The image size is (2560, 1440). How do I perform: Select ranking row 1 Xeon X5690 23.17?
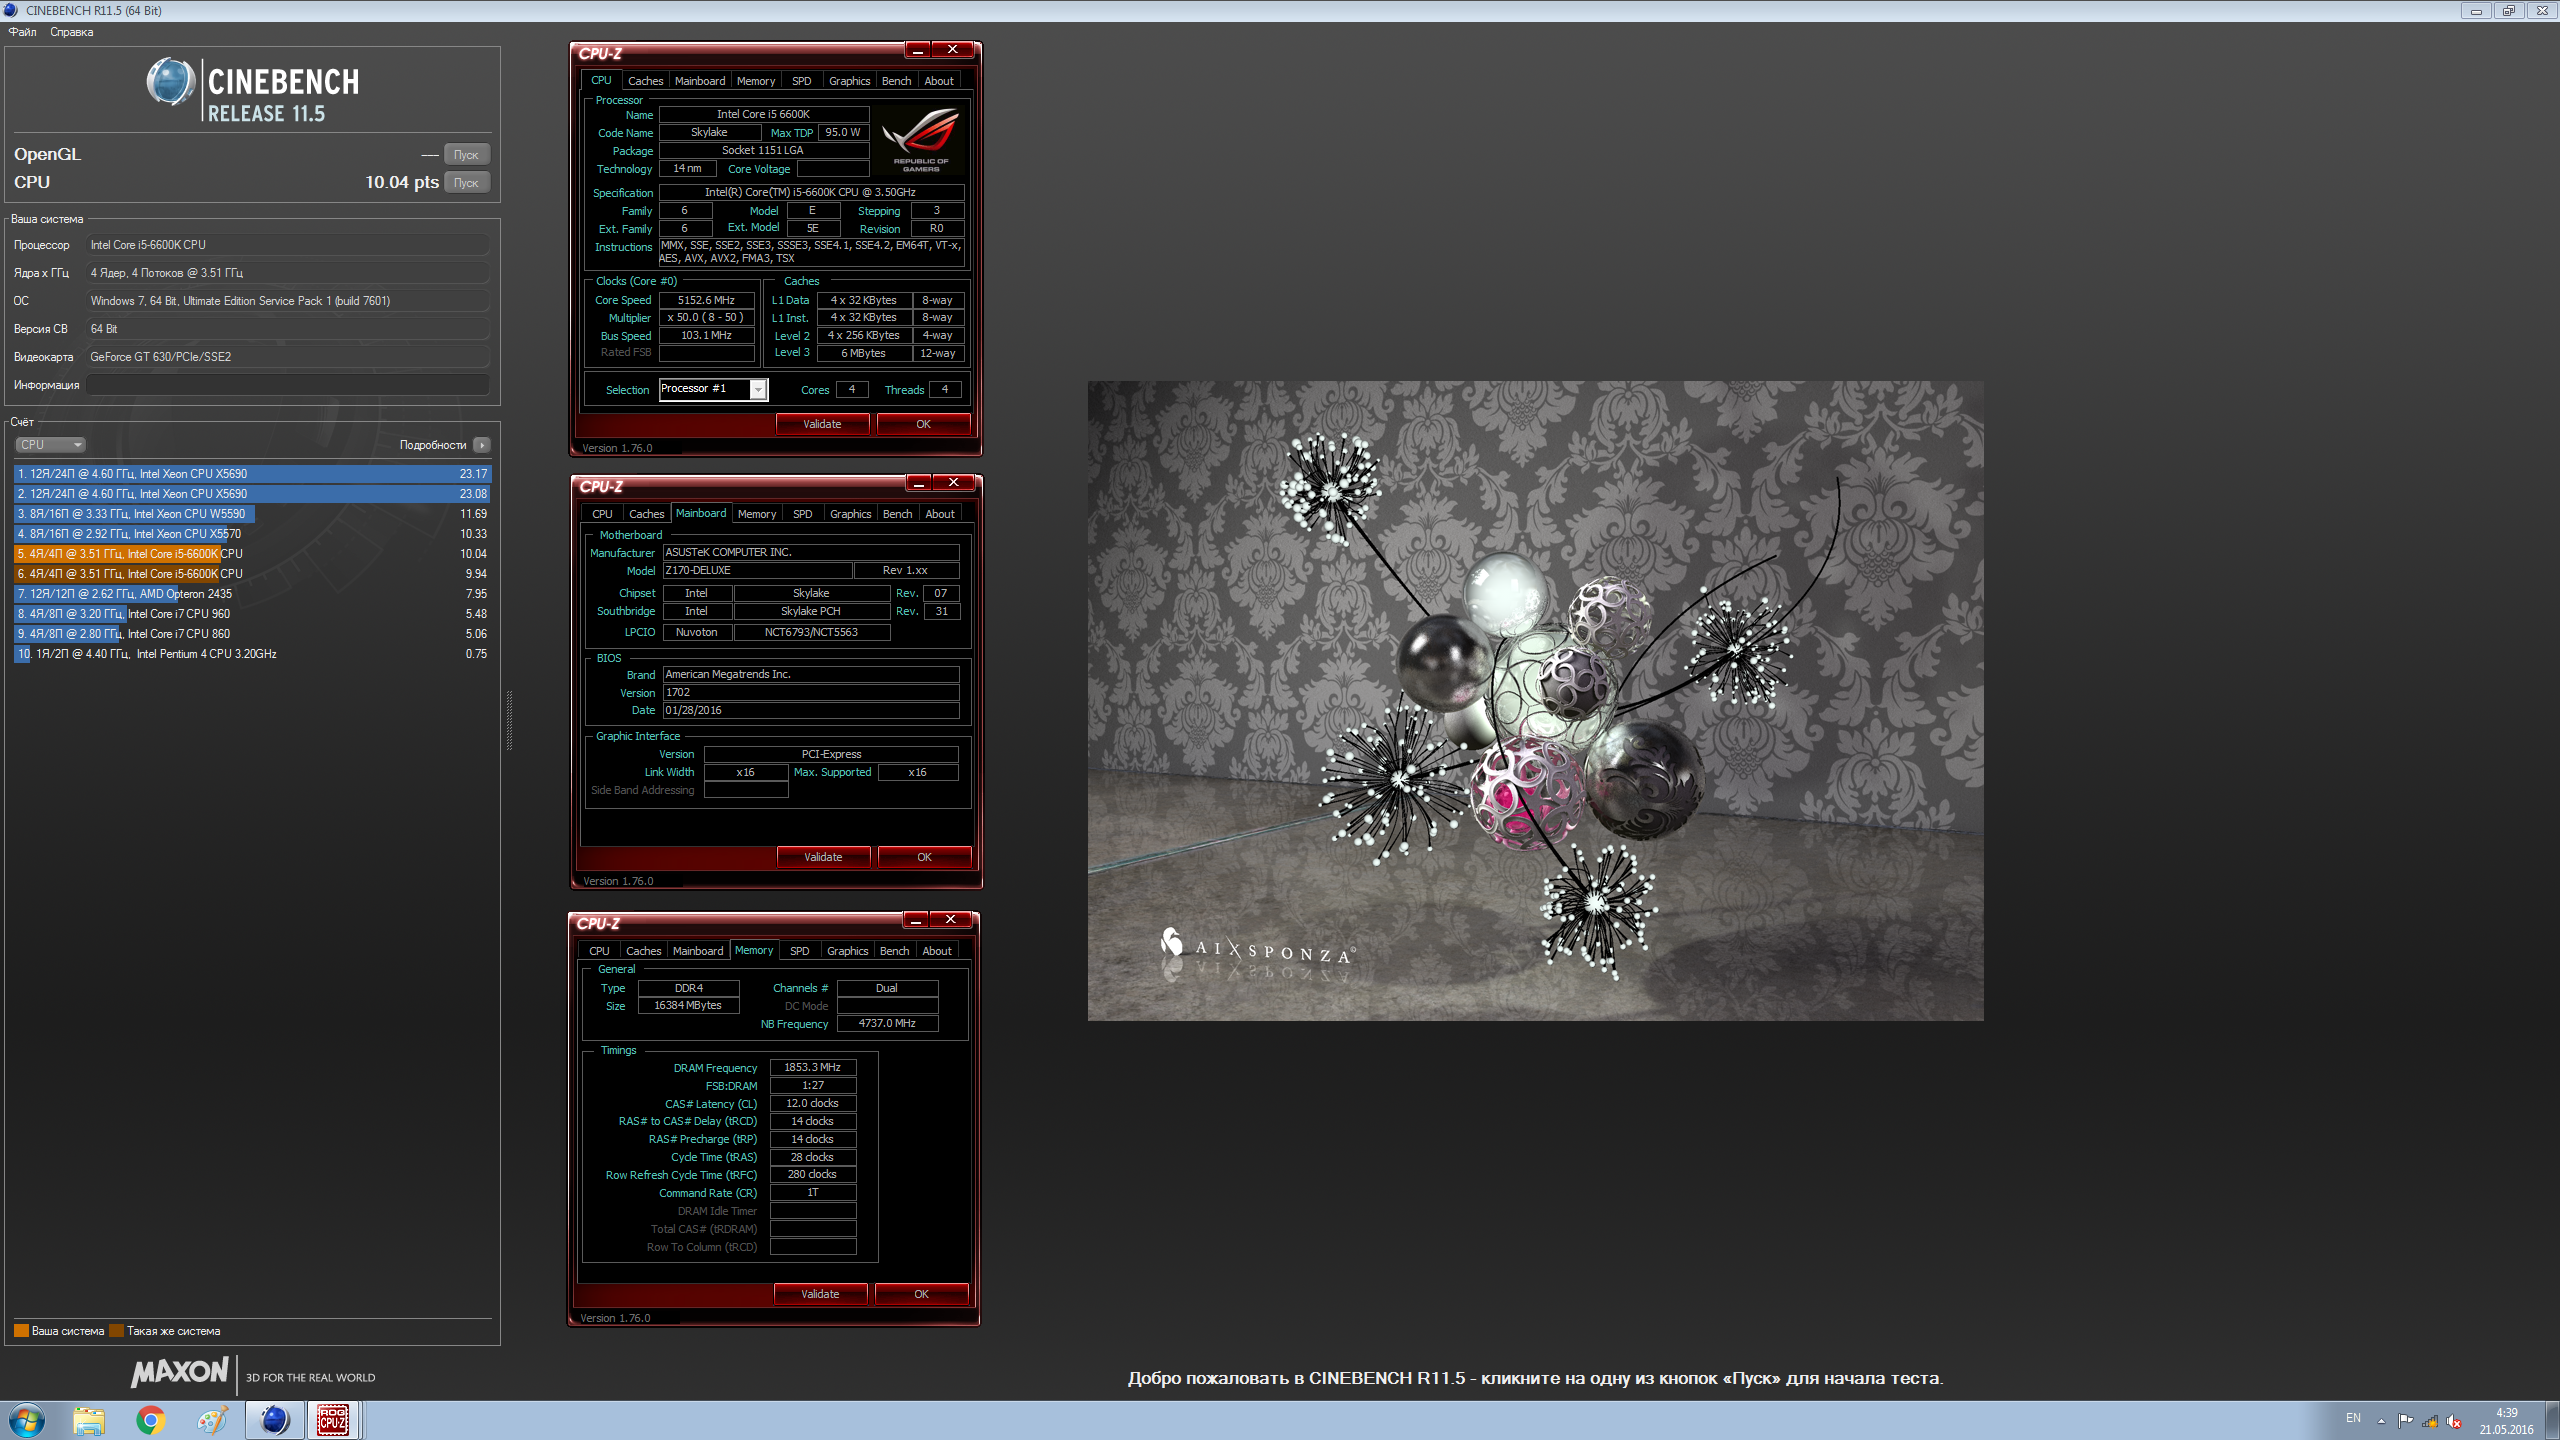252,474
